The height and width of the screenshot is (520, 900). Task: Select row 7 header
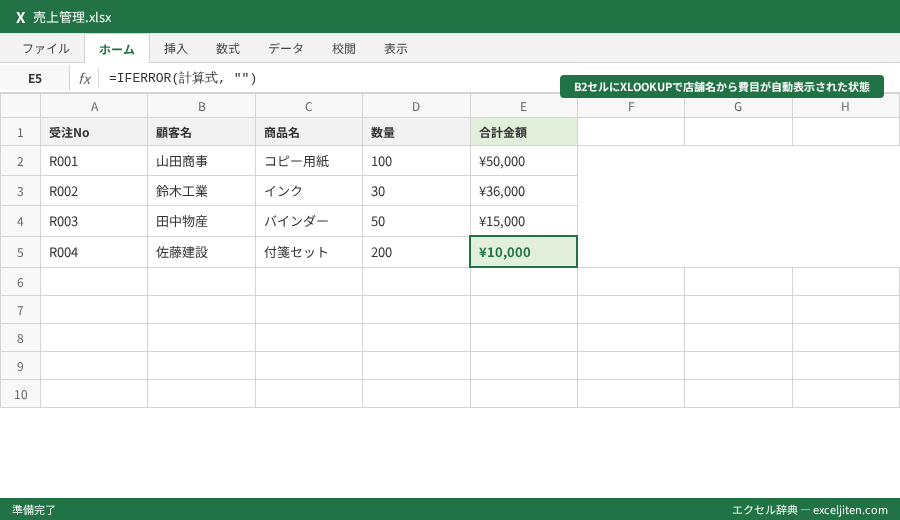point(20,311)
